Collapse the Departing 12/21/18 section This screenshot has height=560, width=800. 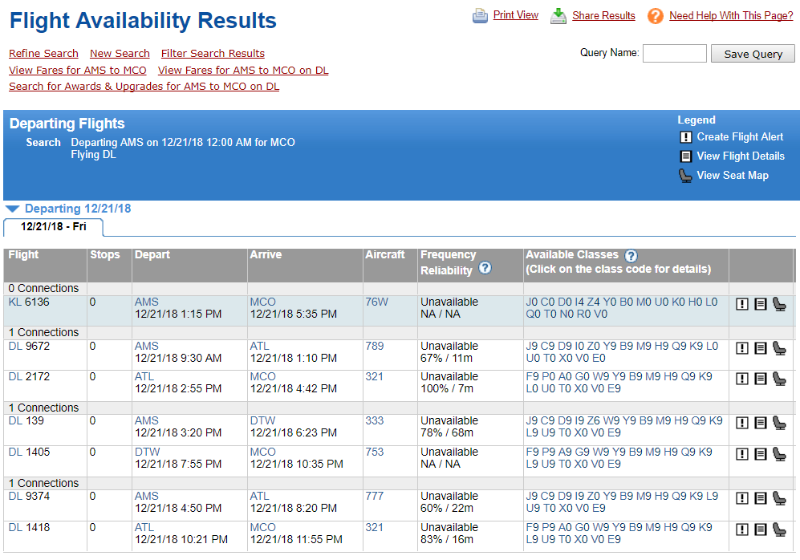point(12,209)
